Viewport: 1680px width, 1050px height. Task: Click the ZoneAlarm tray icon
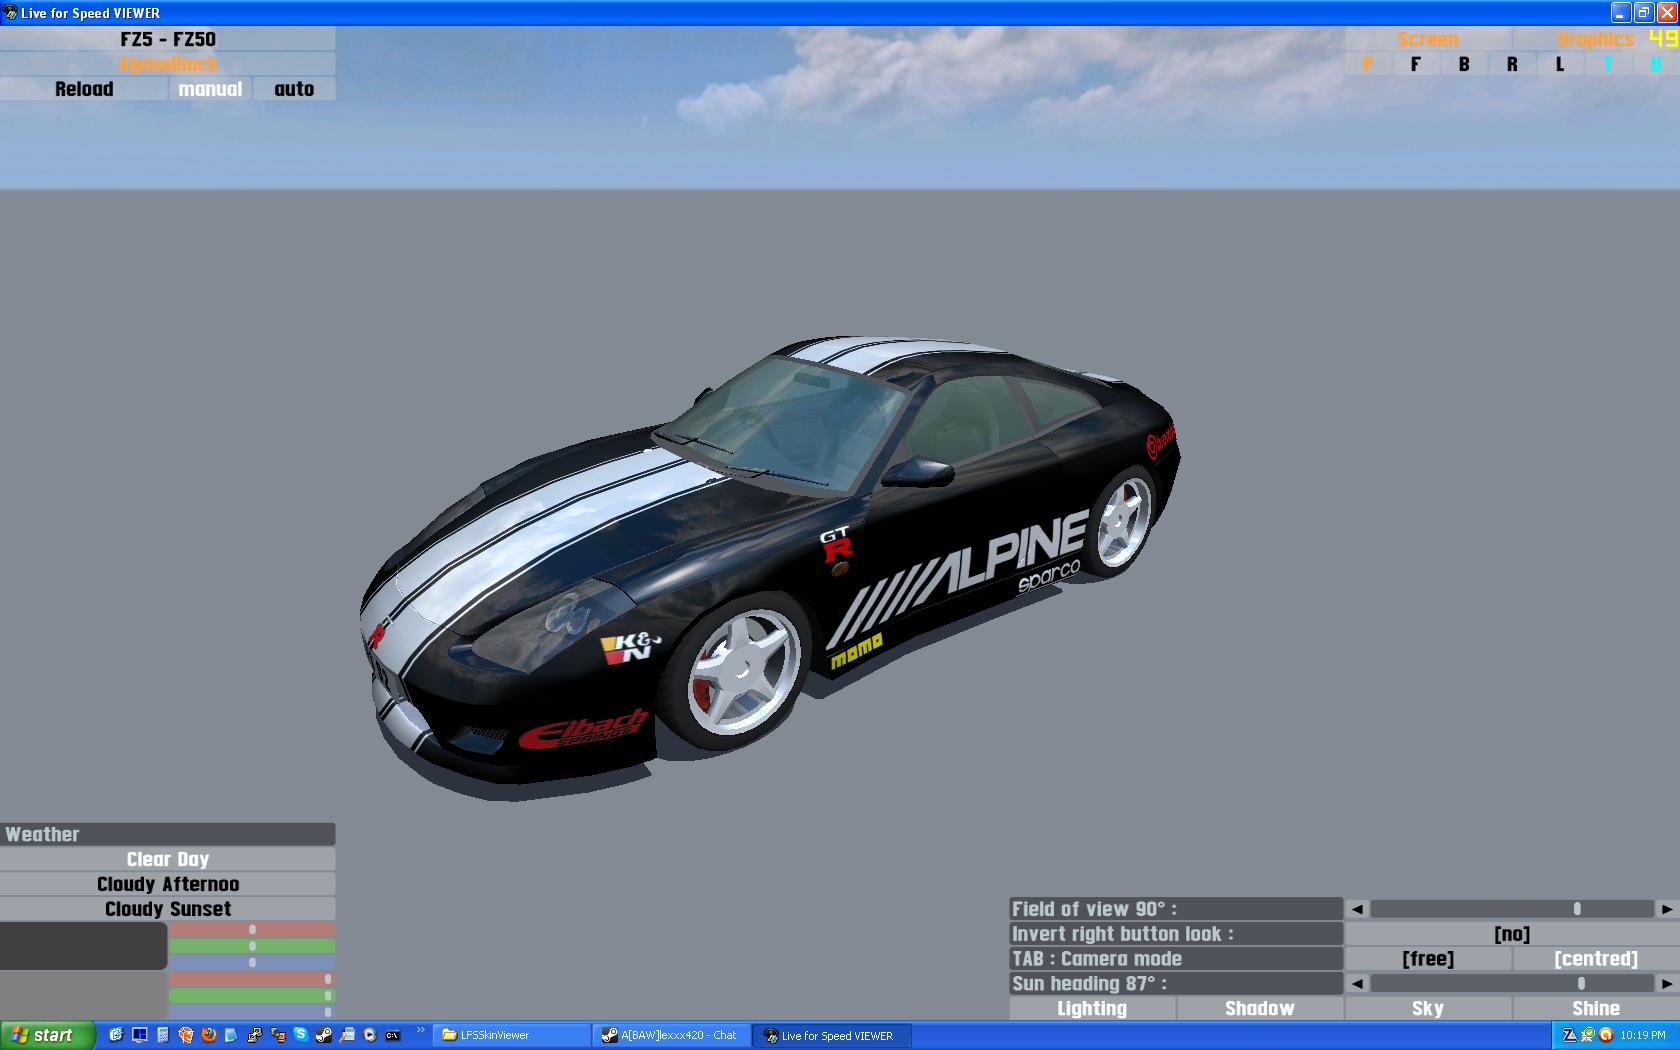point(1569,1035)
